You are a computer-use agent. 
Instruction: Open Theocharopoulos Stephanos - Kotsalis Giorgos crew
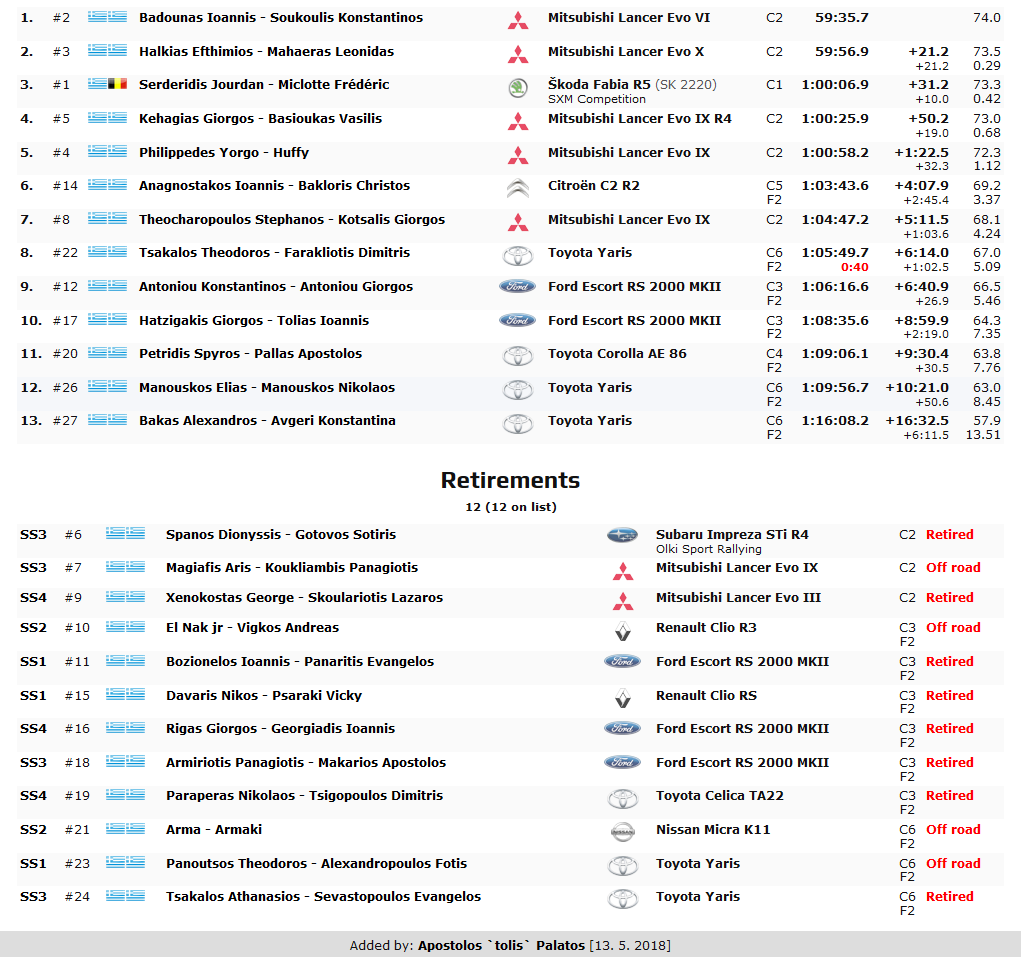tap(292, 219)
